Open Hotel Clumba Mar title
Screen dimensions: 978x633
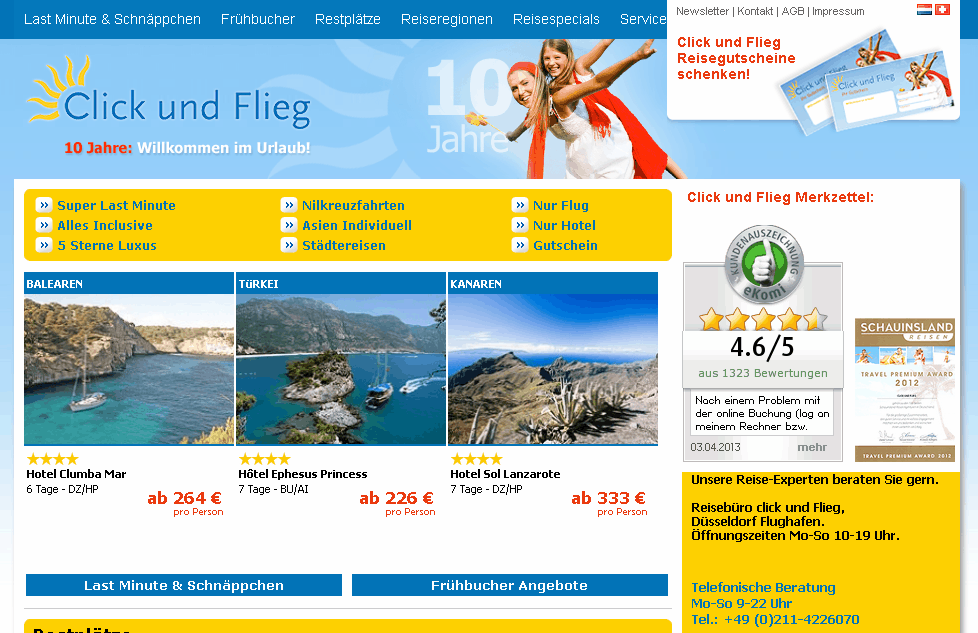tap(76, 474)
